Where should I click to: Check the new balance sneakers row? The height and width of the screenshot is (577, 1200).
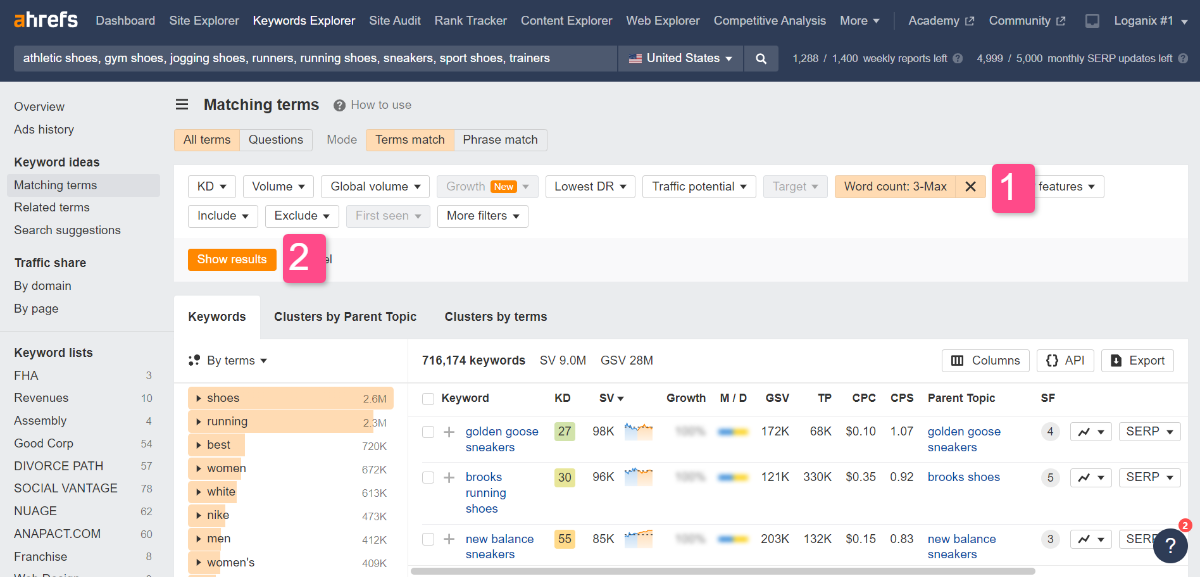pyautogui.click(x=428, y=539)
